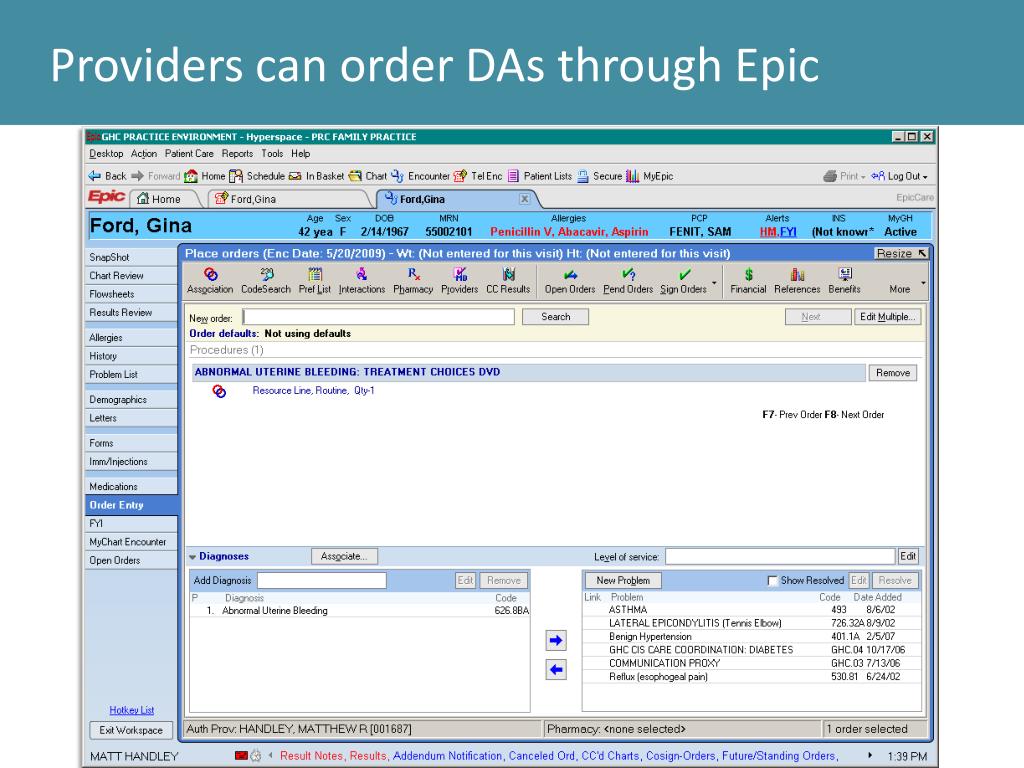Select the ASTHMA problem row
Image resolution: width=1024 pixels, height=768 pixels.
pyautogui.click(x=751, y=610)
